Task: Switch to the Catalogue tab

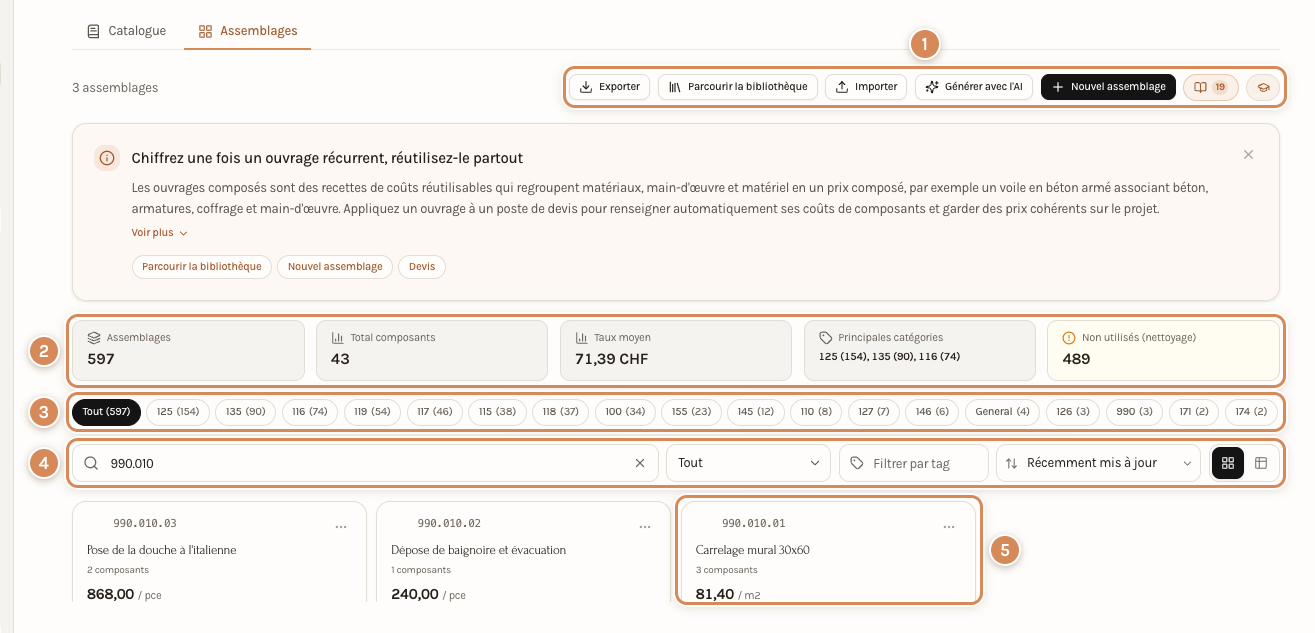Action: [126, 31]
